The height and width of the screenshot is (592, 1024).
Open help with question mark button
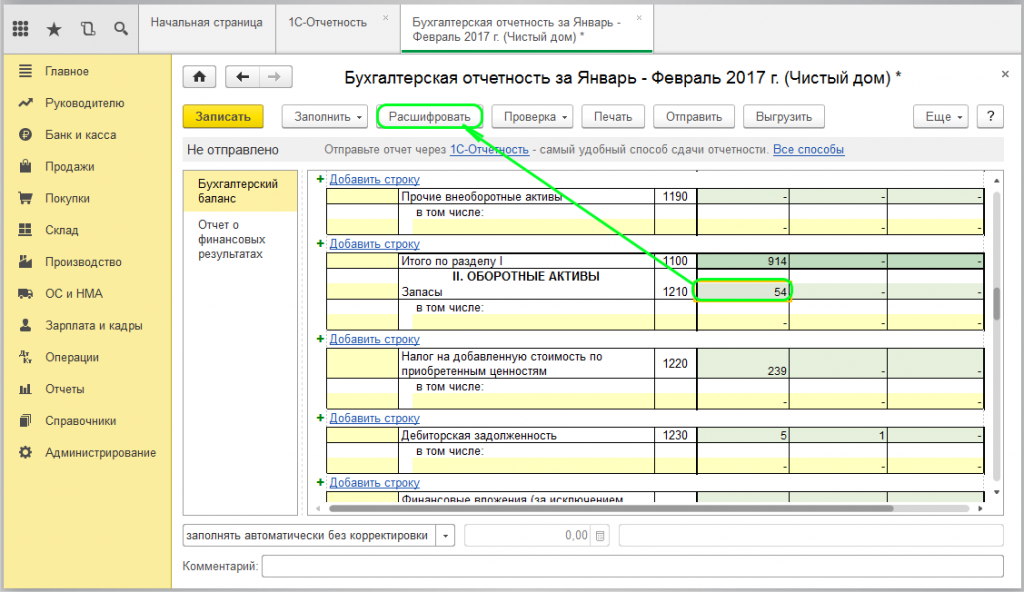point(990,117)
